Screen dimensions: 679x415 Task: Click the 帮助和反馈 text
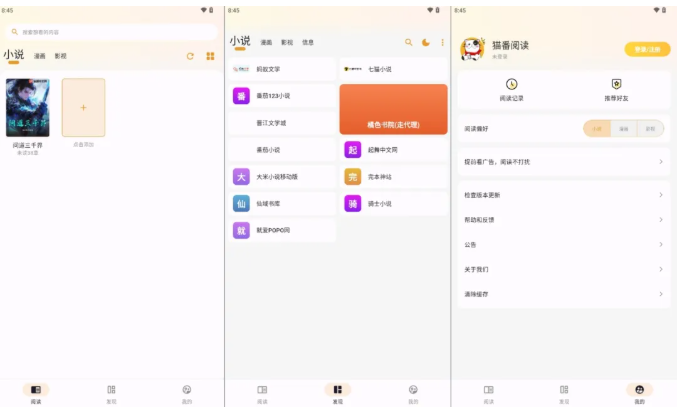tap(479, 220)
